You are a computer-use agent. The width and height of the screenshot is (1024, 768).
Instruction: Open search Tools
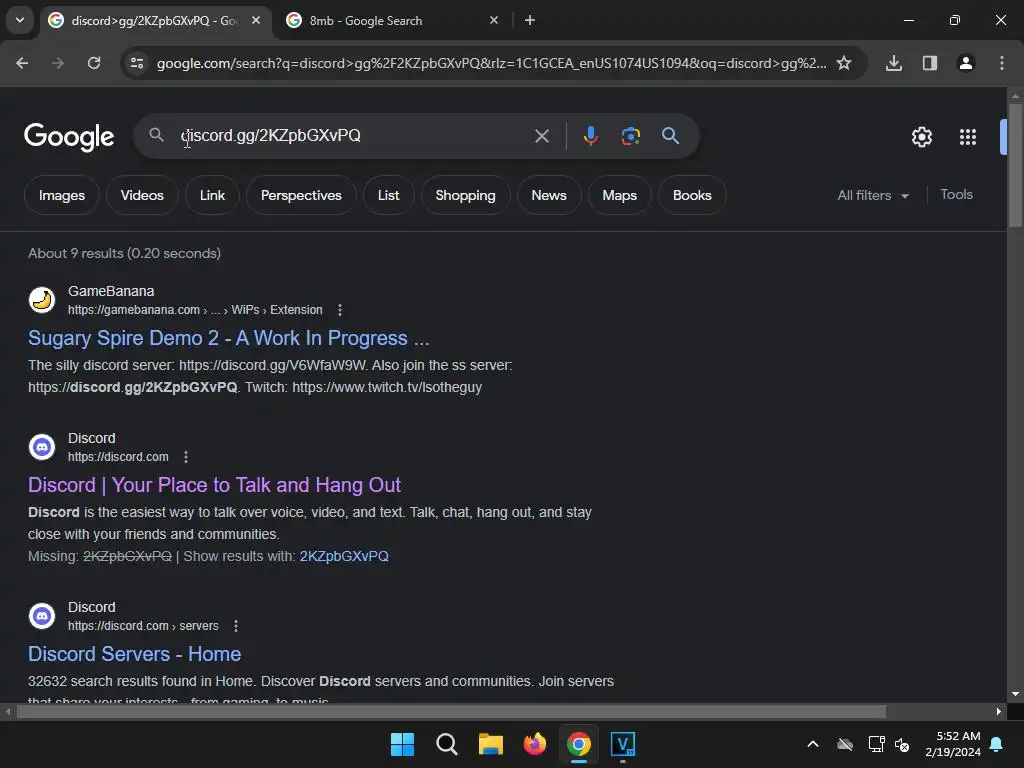[x=956, y=195]
